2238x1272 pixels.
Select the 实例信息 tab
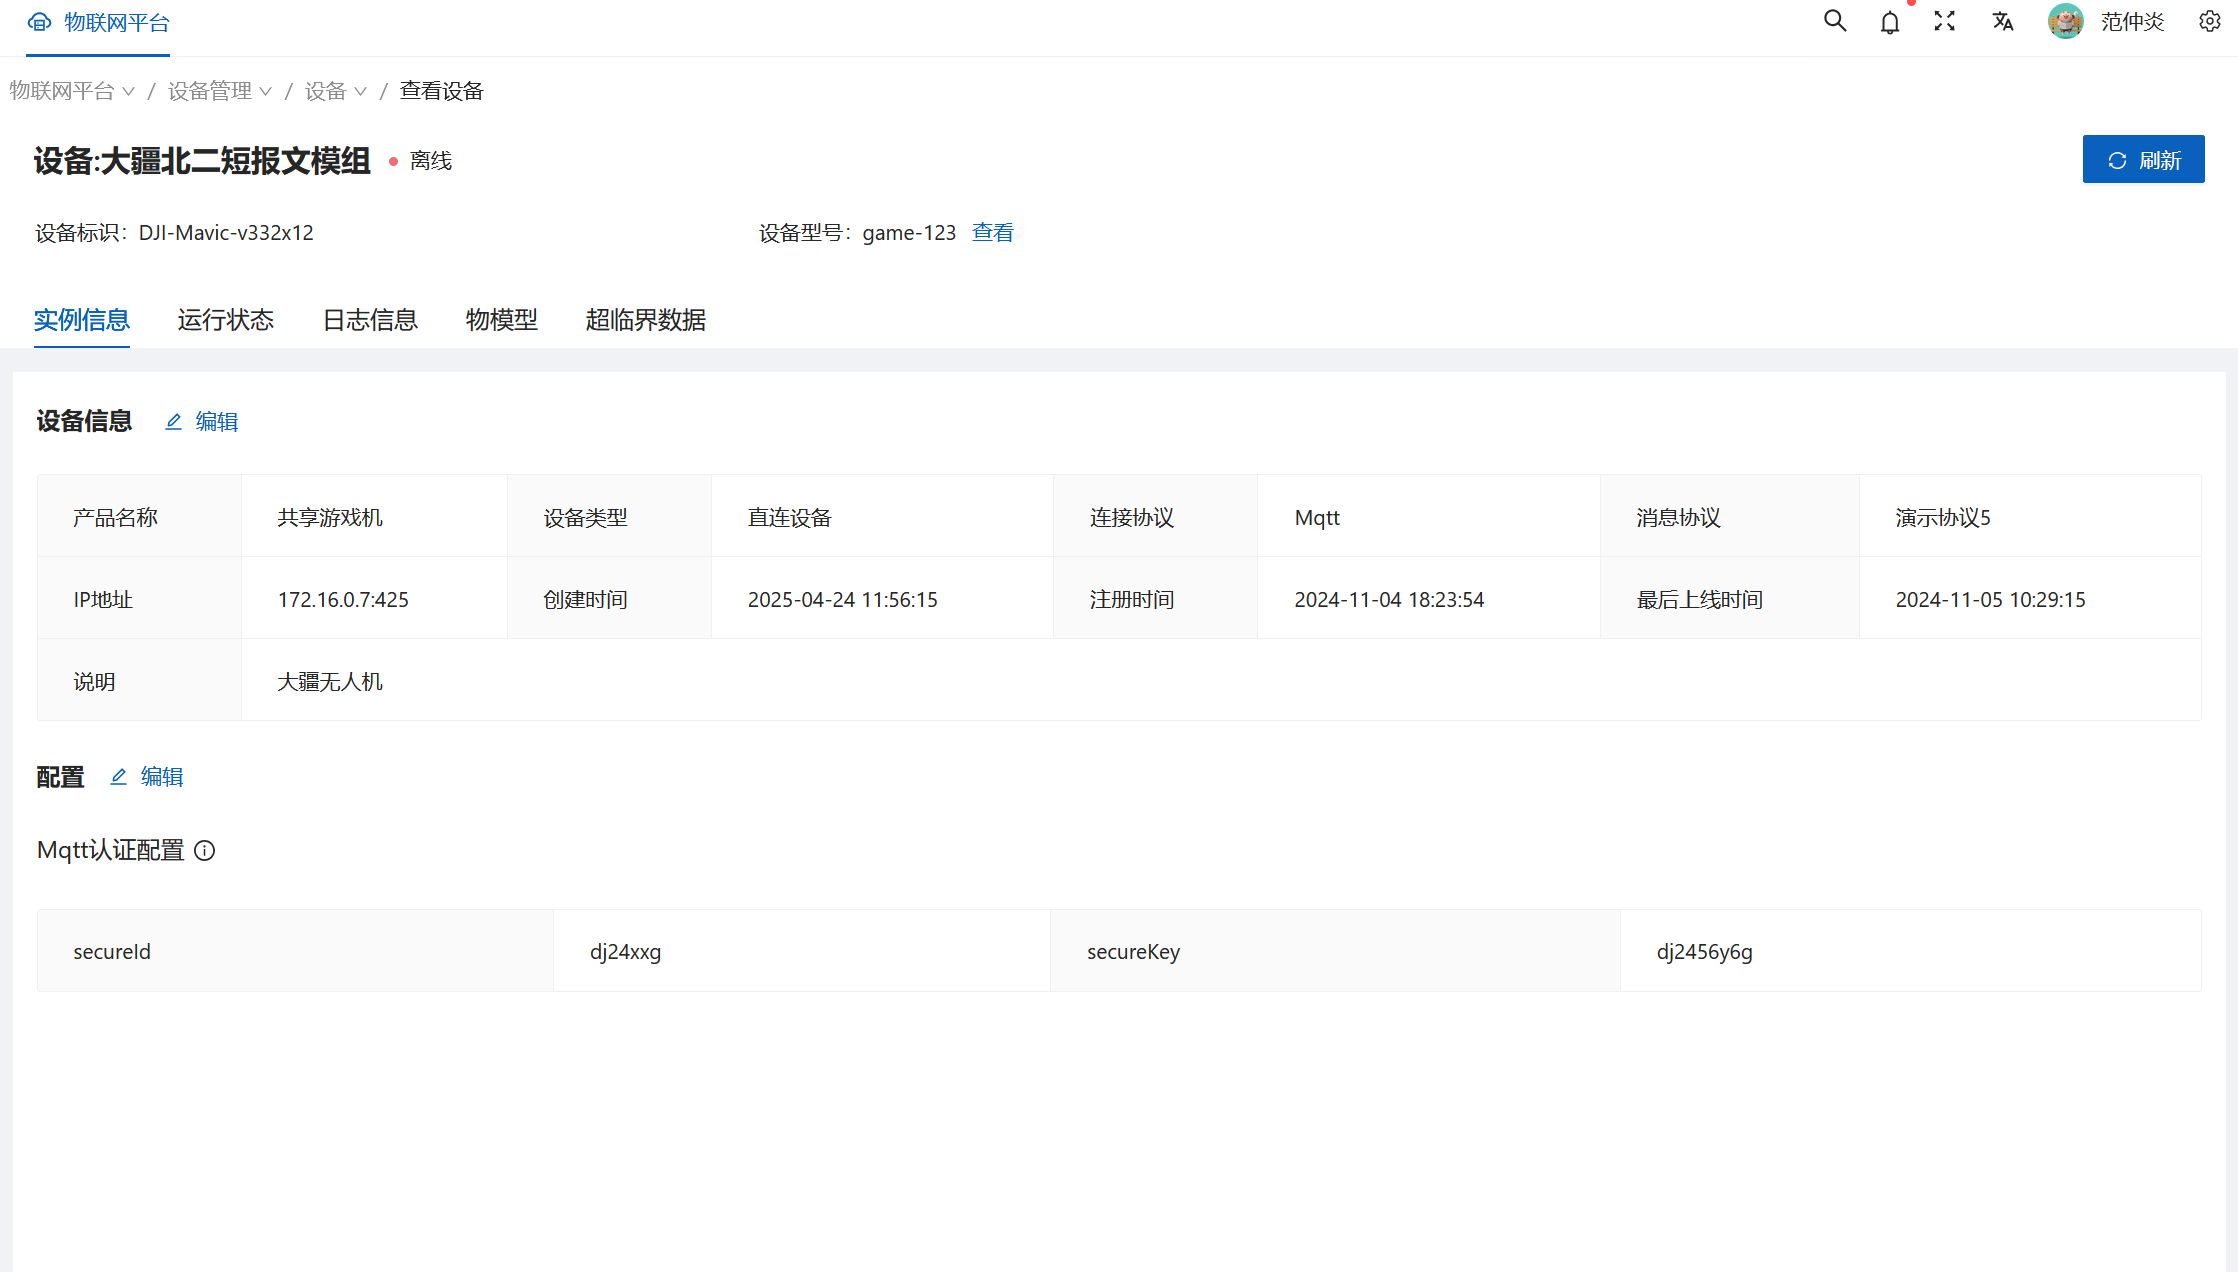pyautogui.click(x=82, y=320)
